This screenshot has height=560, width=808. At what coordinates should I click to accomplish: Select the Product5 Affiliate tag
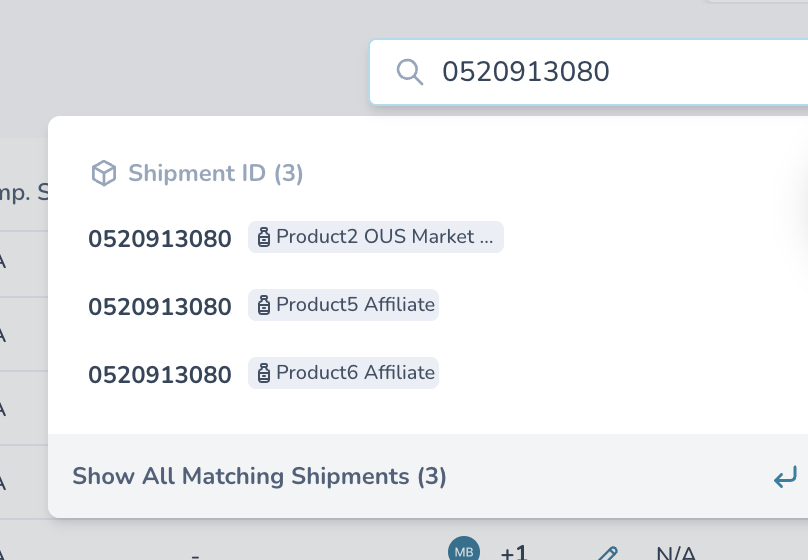click(x=343, y=305)
